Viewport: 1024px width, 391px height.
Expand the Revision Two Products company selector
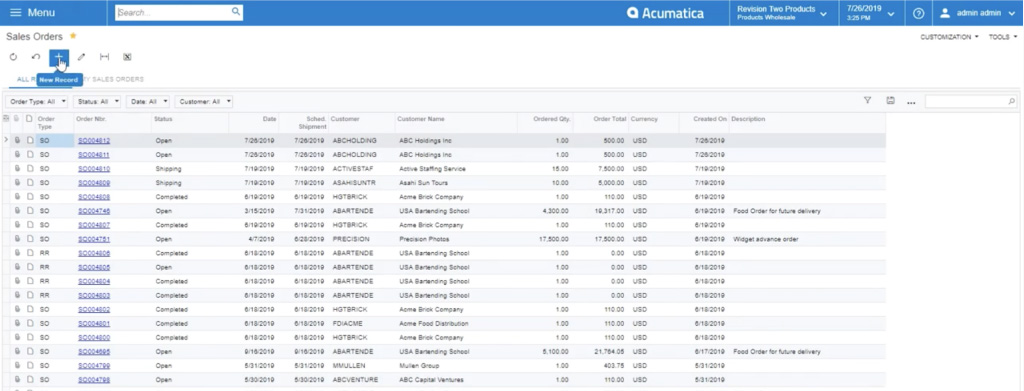(783, 13)
